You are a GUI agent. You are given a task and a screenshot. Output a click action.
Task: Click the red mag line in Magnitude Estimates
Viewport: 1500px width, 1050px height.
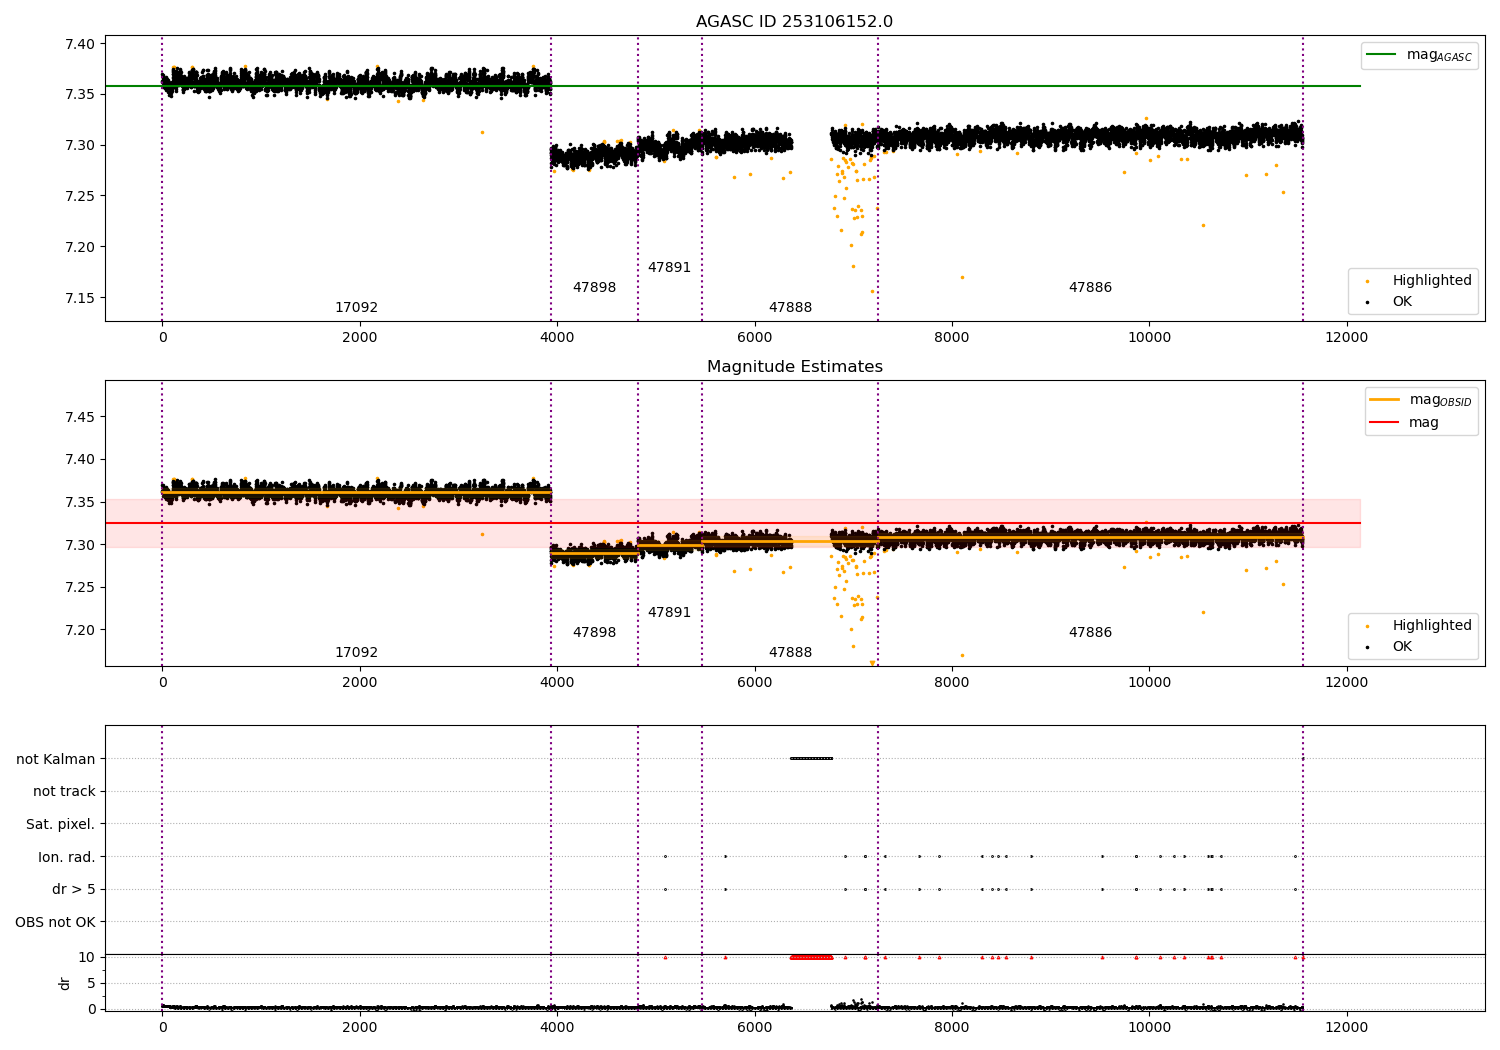coord(732,523)
